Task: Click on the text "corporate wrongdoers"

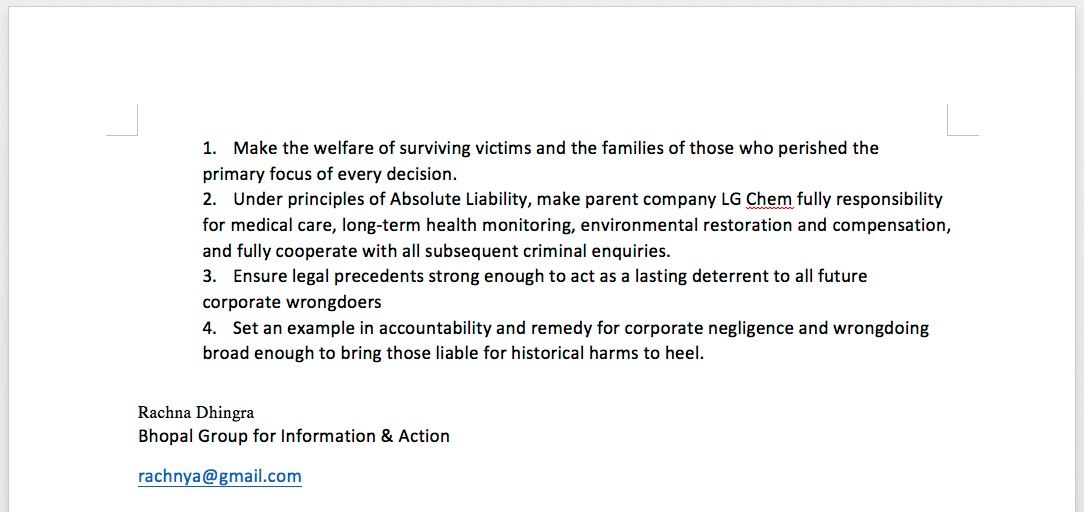Action: 292,302
